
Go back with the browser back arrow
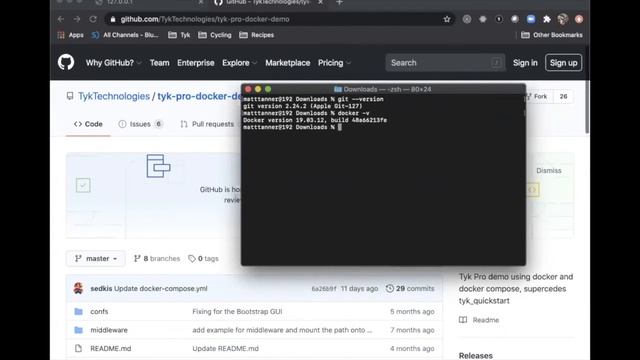[x=61, y=19]
